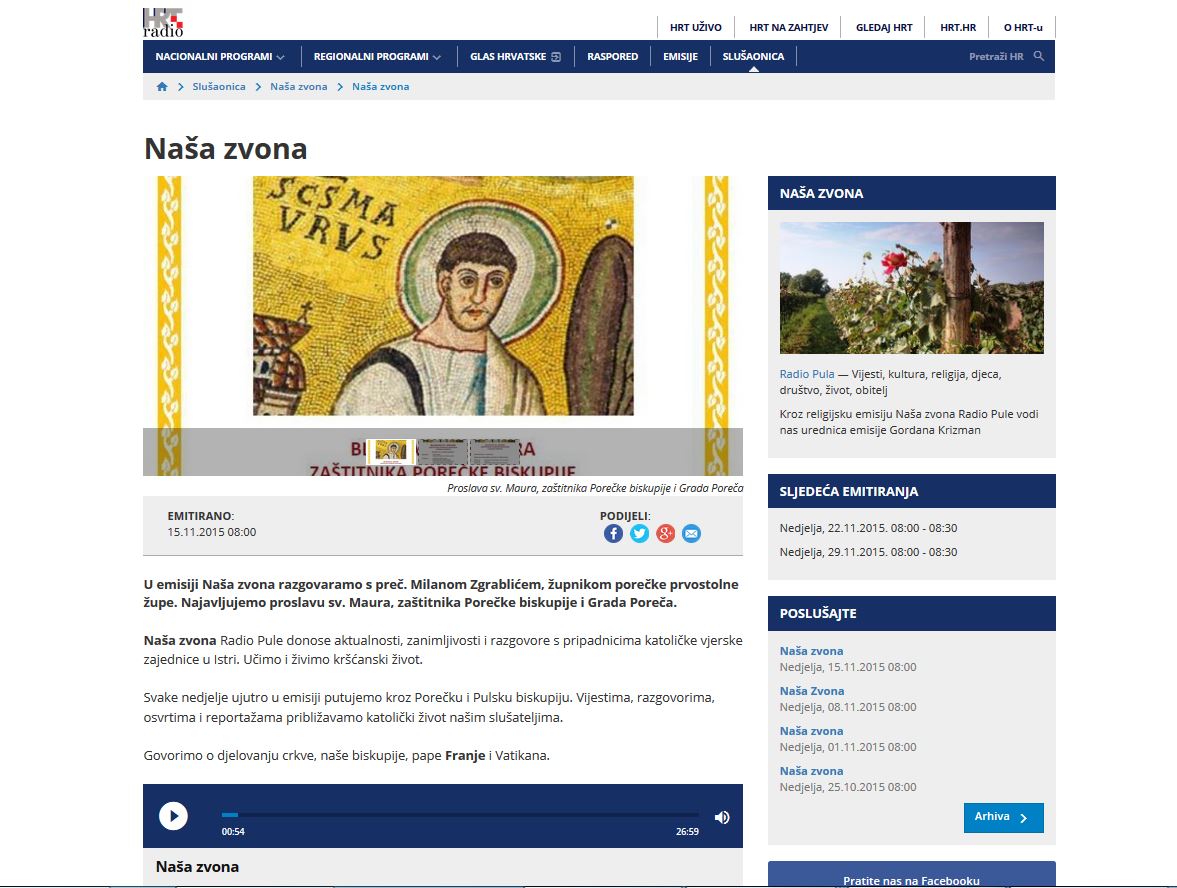
Task: Expand Nacionalni programi menu
Action: pyautogui.click(x=220, y=56)
